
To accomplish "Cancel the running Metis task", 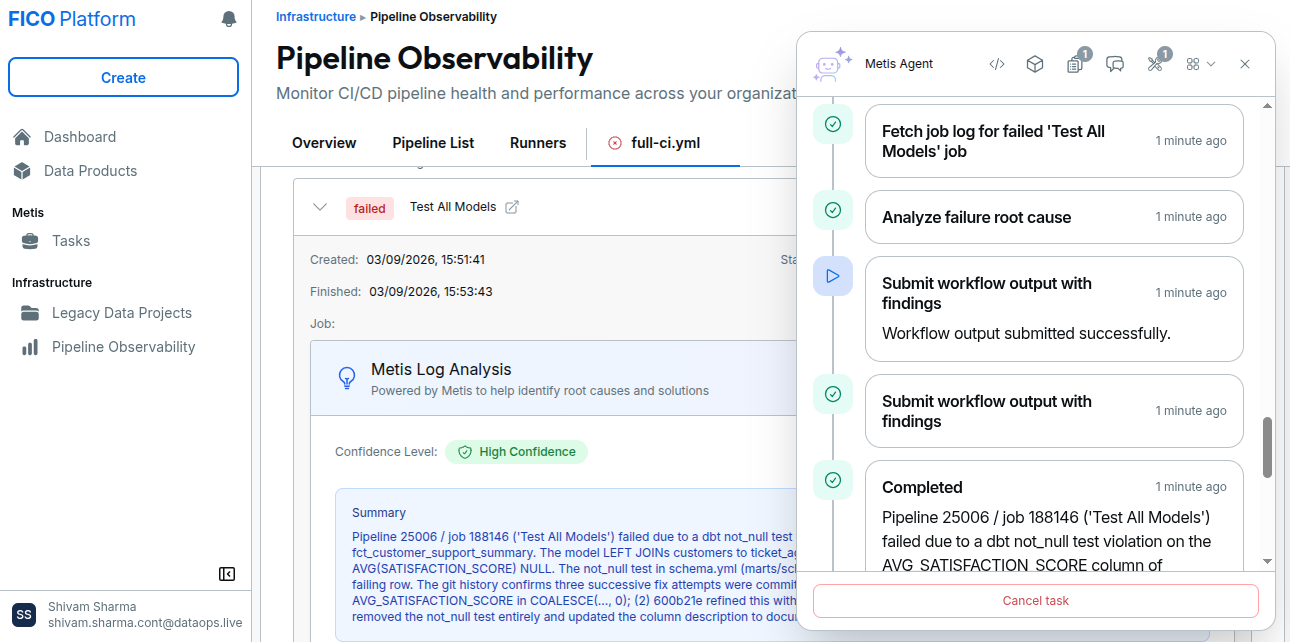I will click(1036, 601).
